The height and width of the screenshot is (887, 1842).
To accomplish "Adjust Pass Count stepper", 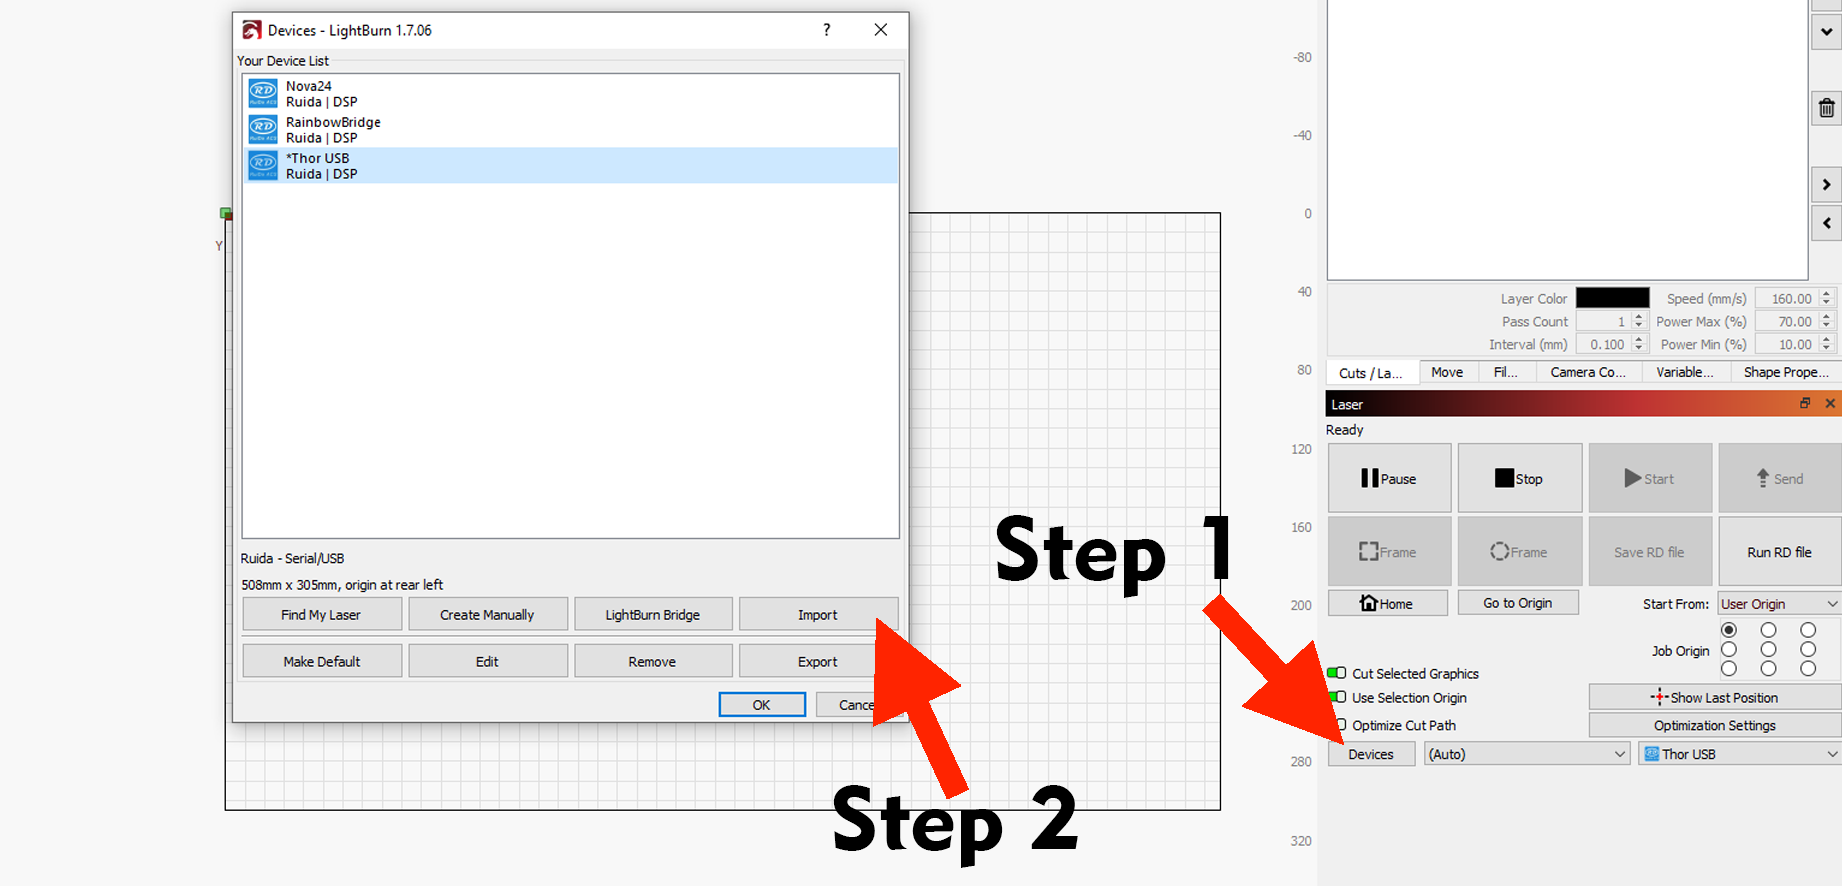I will [1638, 321].
